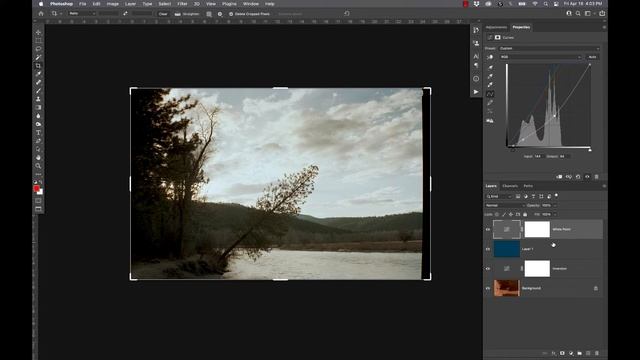
Task: Create new adjustment layer icon in Layers footer
Action: point(571,353)
